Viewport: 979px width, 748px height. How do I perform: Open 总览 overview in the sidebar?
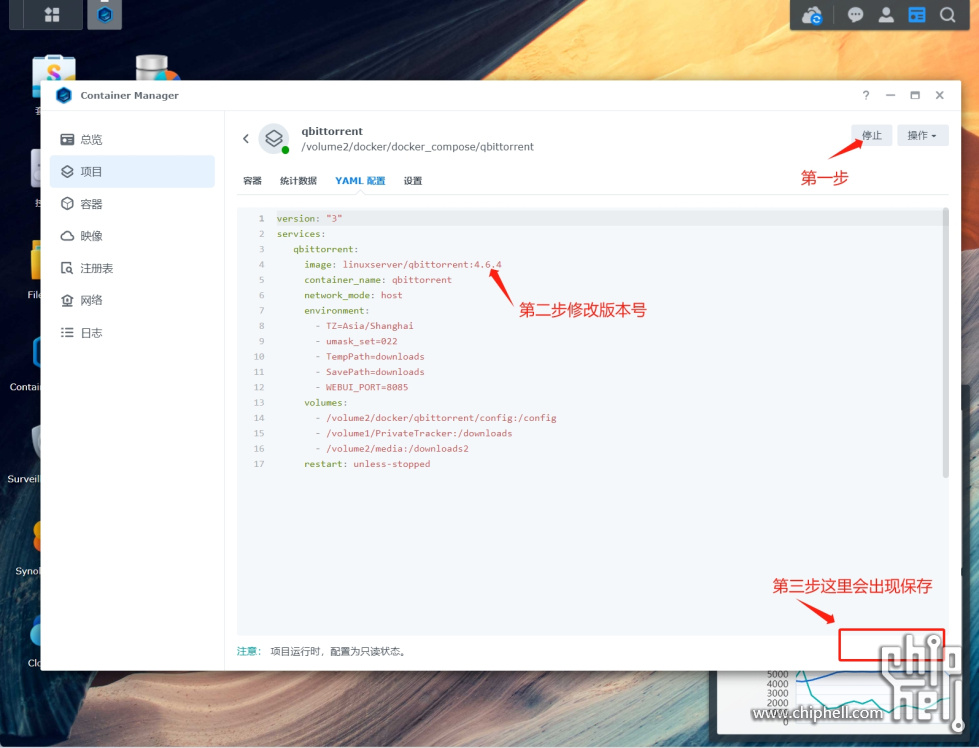tap(132, 139)
